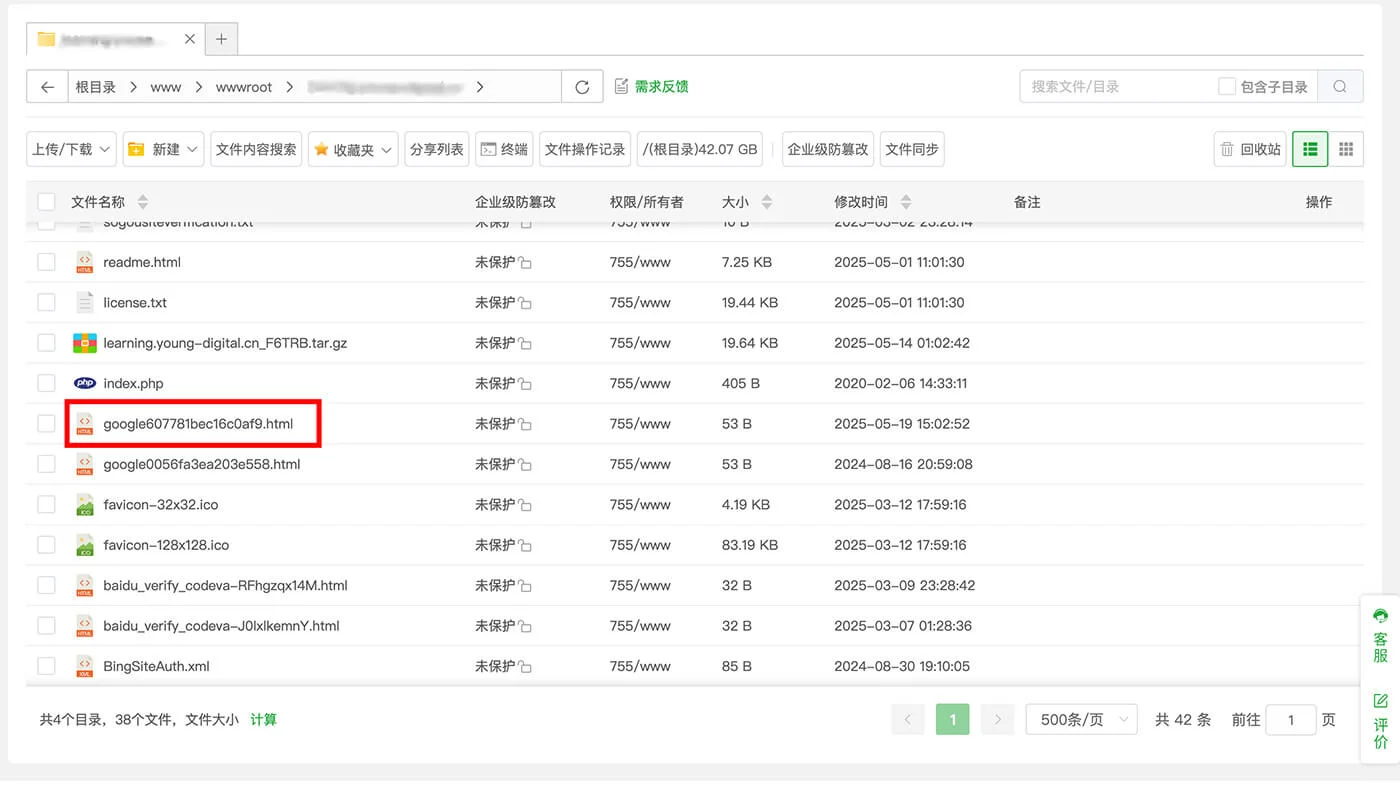Click 计算 to compute total file size
Image resolution: width=1400 pixels, height=800 pixels.
(x=263, y=718)
